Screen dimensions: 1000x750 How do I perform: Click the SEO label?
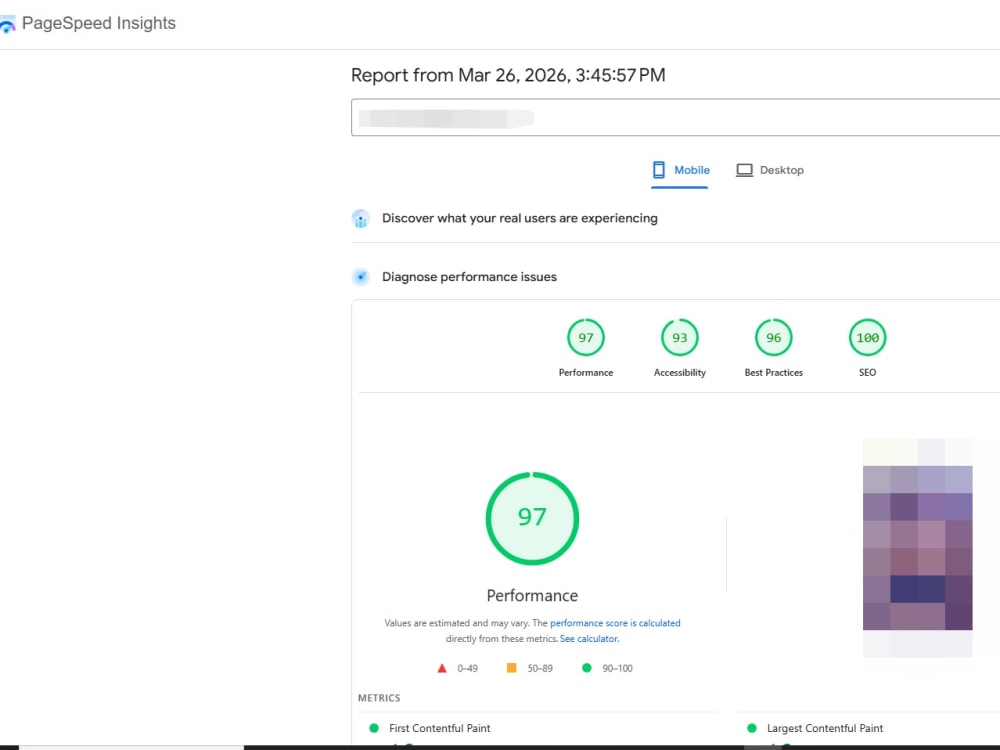point(867,372)
